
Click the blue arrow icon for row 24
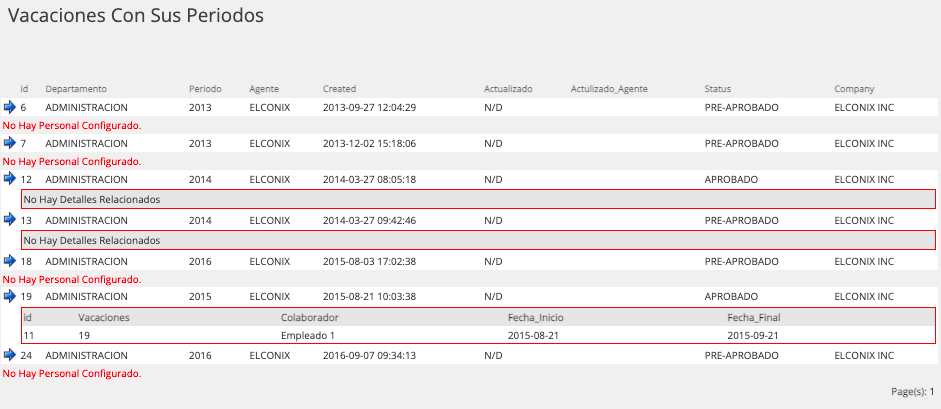(x=9, y=355)
